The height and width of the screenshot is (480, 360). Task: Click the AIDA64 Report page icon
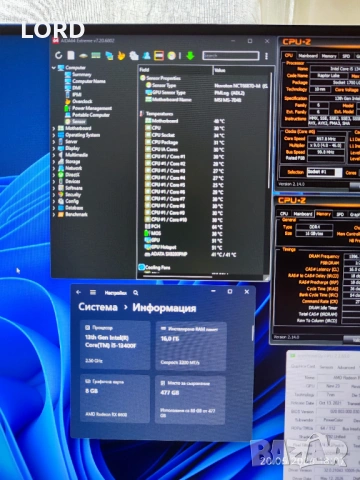pyautogui.click(x=71, y=55)
